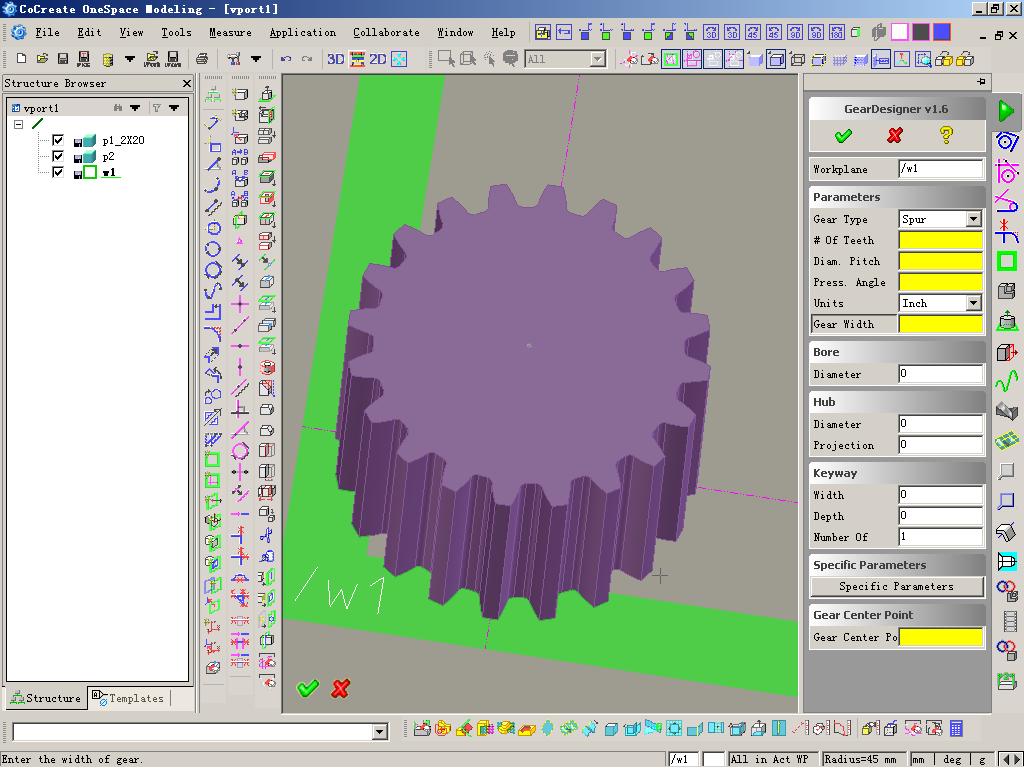Pick the blue background color swatch
The height and width of the screenshot is (768, 1024).
pyautogui.click(x=942, y=32)
